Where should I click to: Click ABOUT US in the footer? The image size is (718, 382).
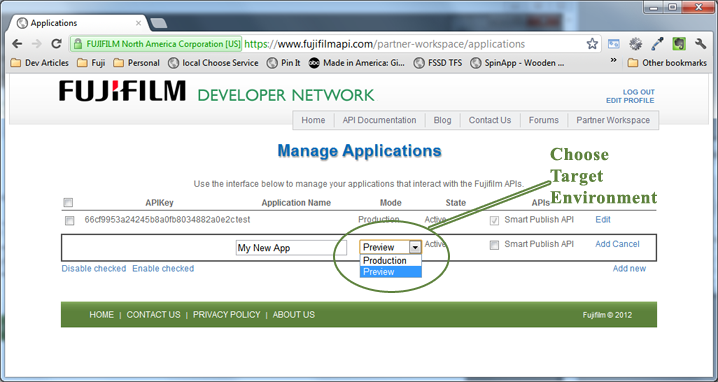coord(294,315)
